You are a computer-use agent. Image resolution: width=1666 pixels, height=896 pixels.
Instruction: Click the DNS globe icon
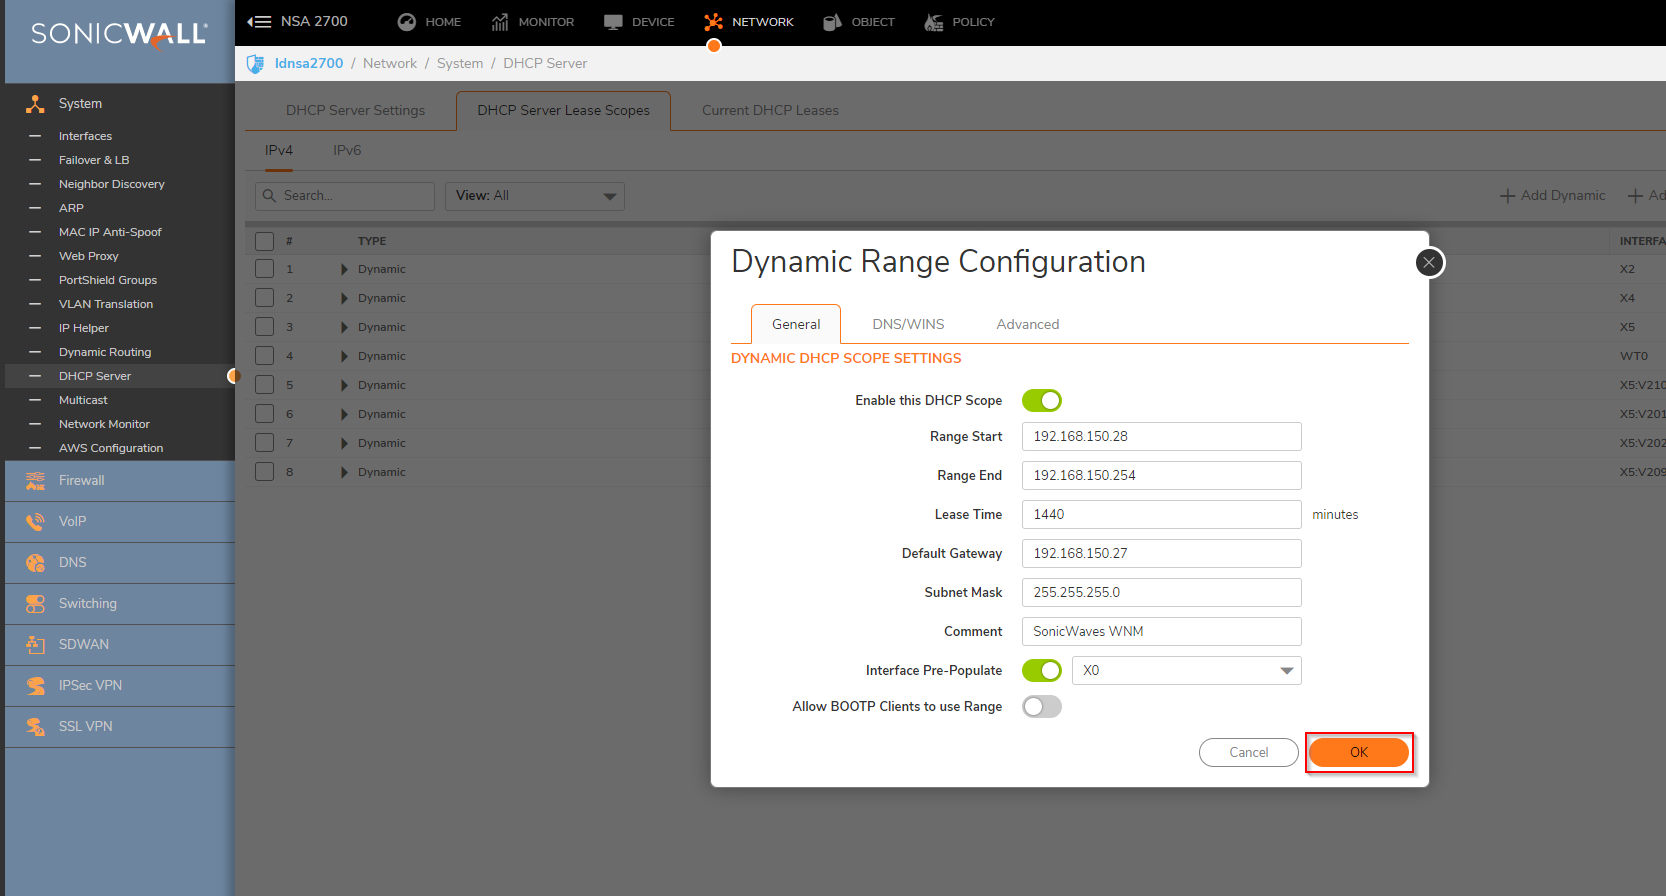click(35, 563)
